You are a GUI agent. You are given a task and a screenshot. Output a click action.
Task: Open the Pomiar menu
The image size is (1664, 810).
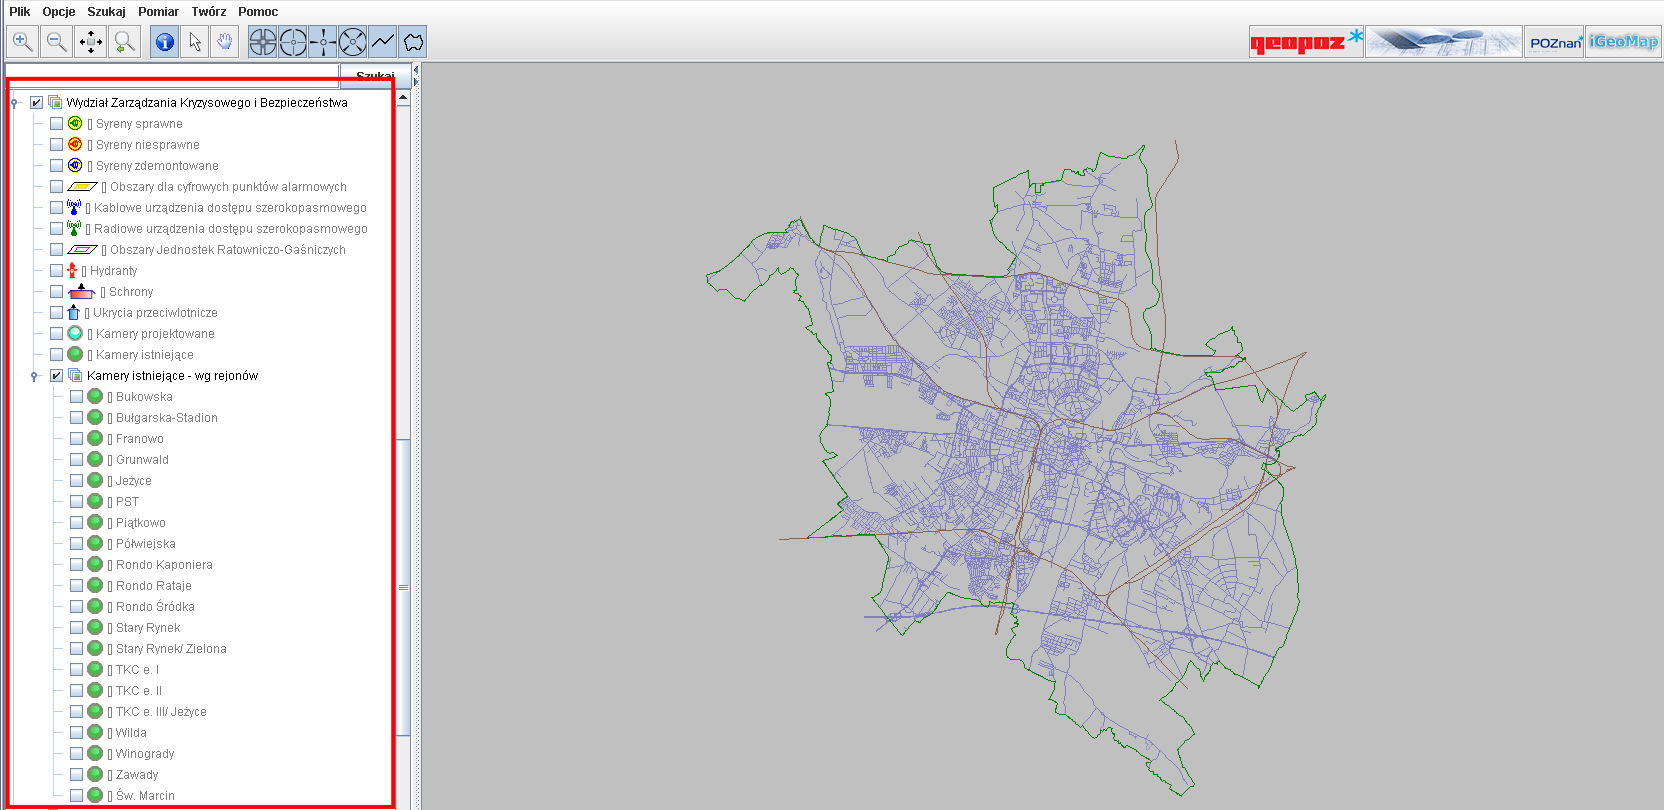pyautogui.click(x=158, y=12)
